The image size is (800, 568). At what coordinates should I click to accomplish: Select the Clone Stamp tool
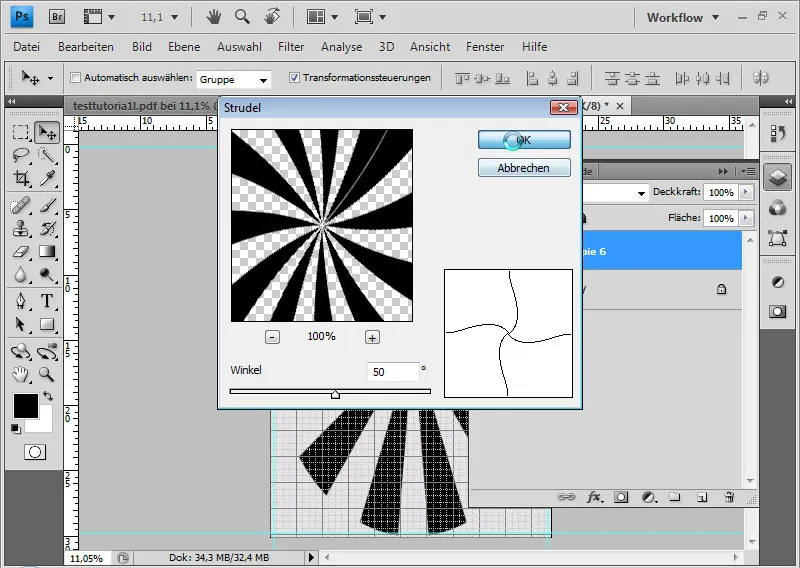[20, 229]
